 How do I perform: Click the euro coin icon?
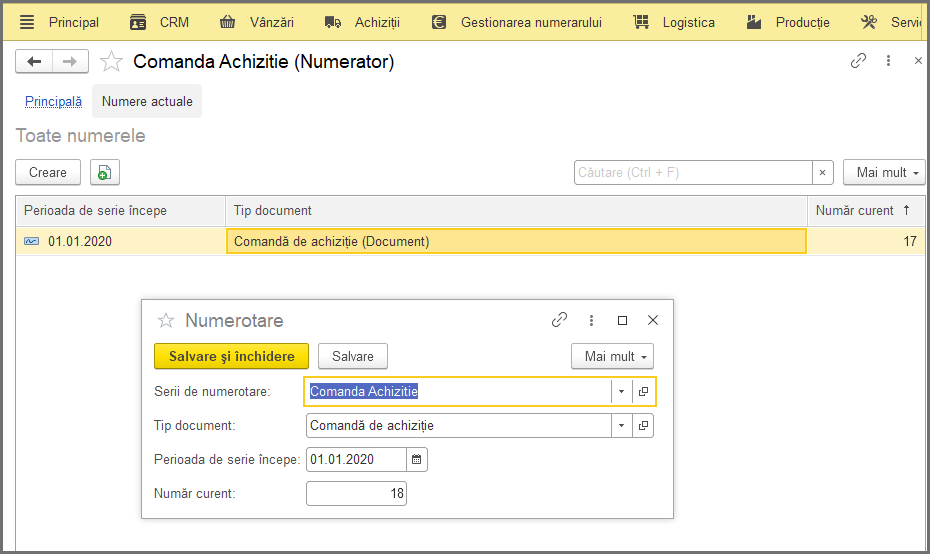[x=439, y=23]
